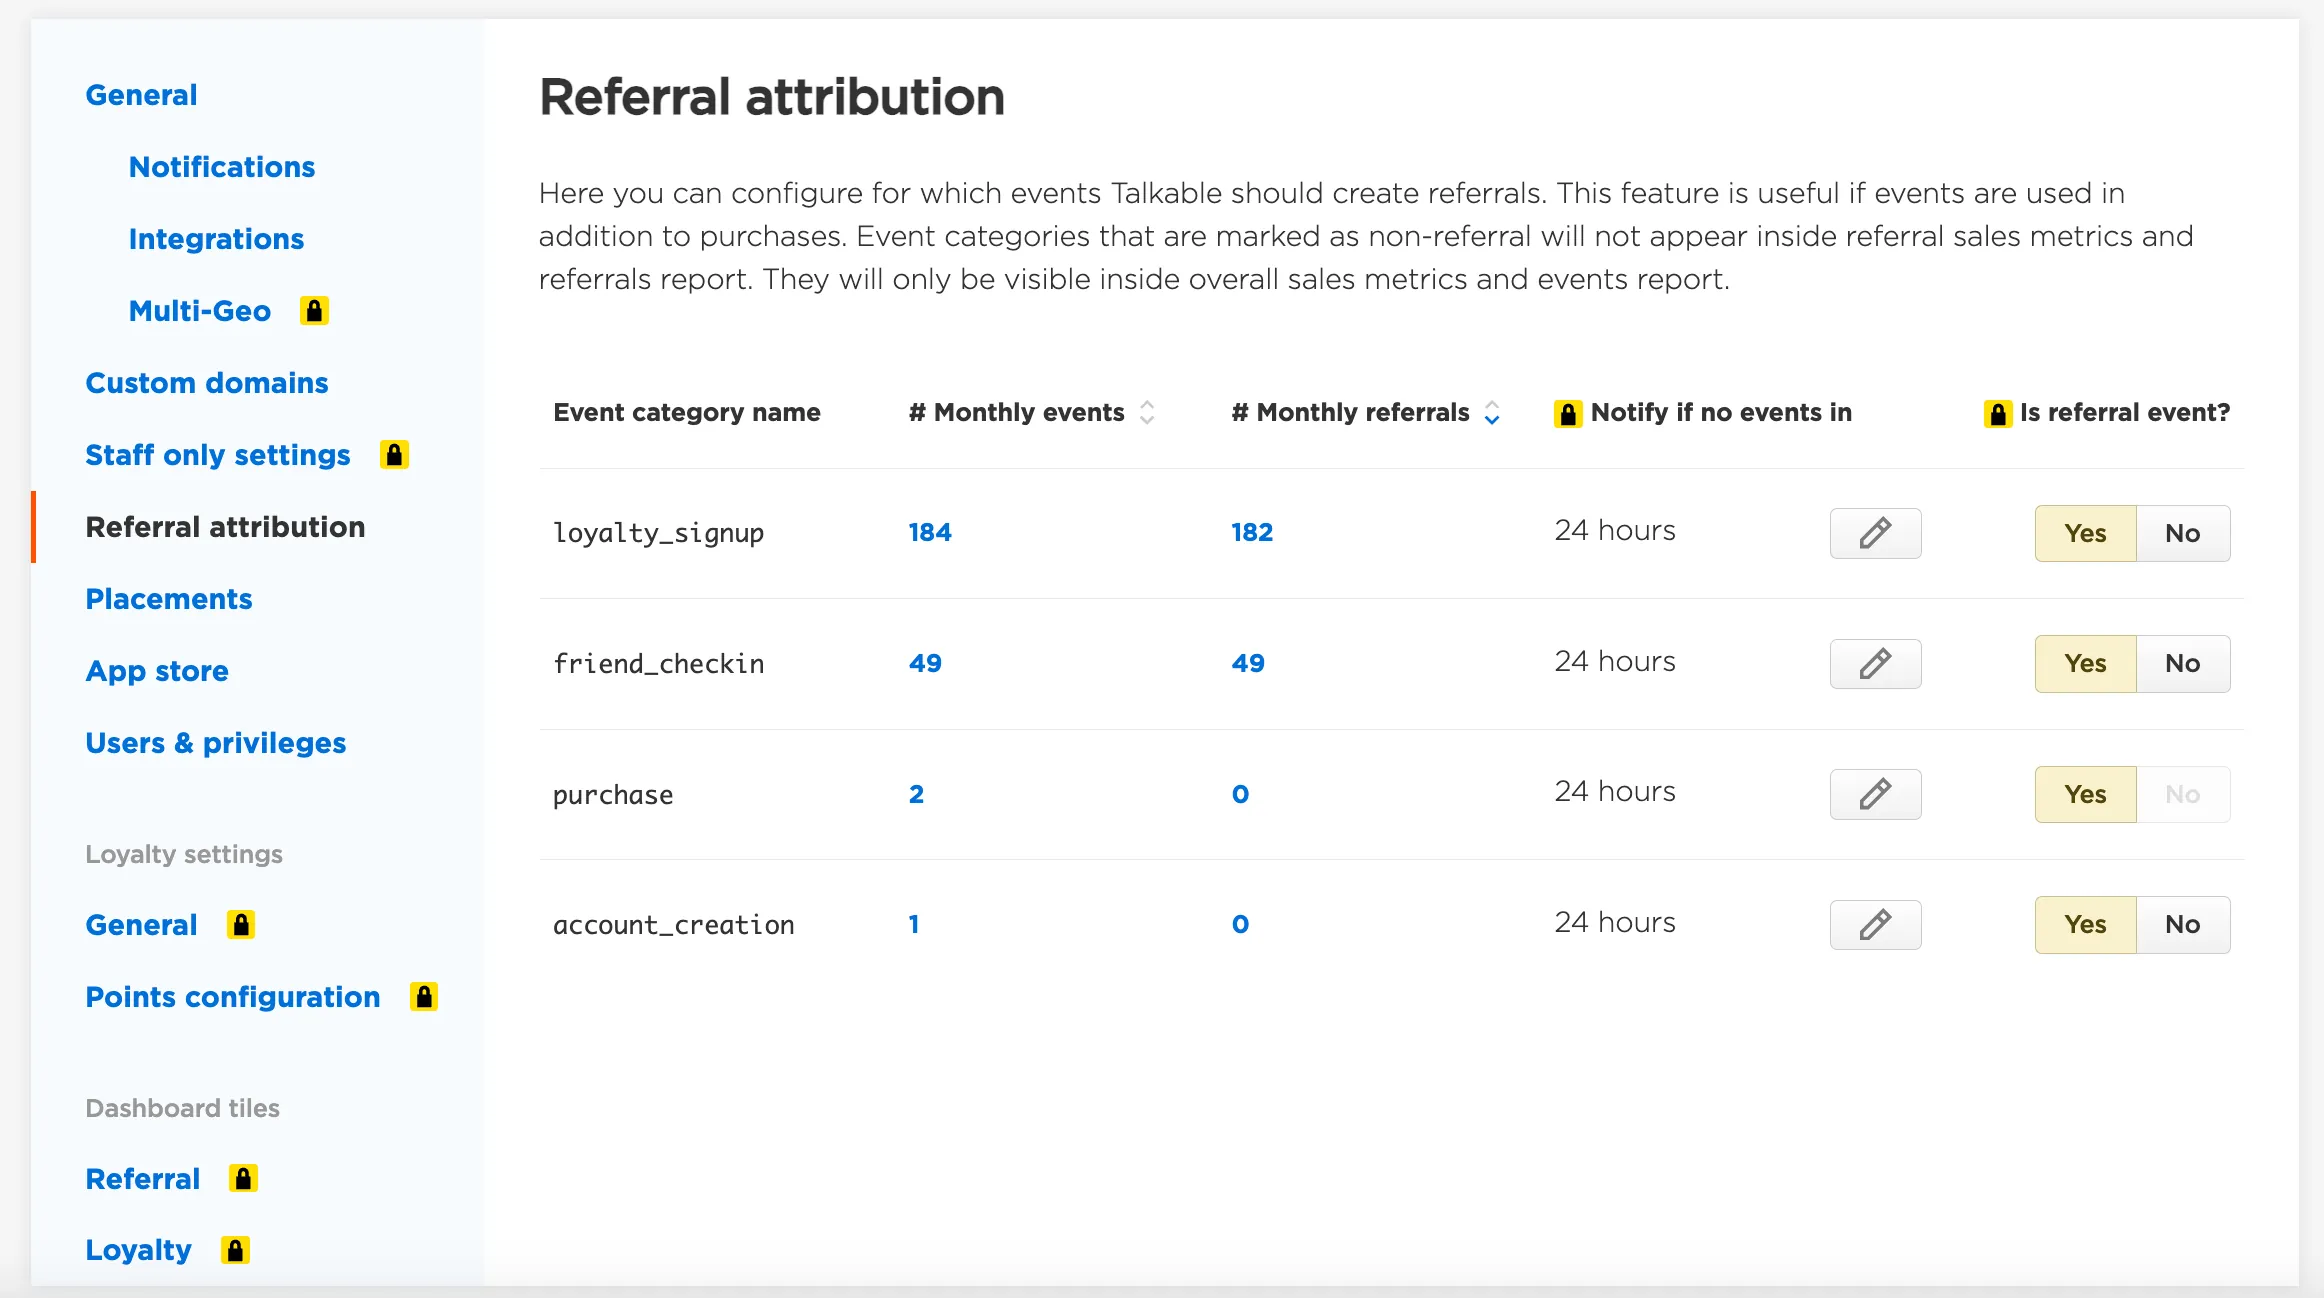Click the pencil icon in purchase row

pyautogui.click(x=1875, y=794)
